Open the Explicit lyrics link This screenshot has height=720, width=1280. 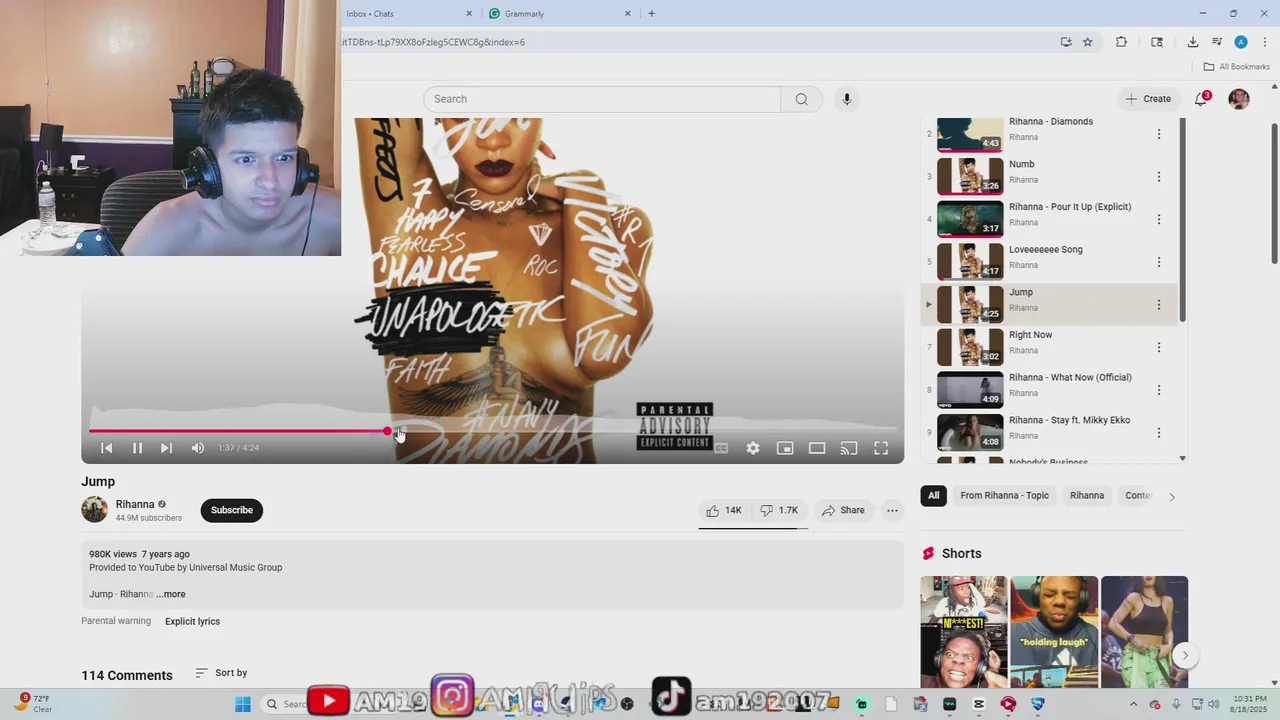[192, 621]
